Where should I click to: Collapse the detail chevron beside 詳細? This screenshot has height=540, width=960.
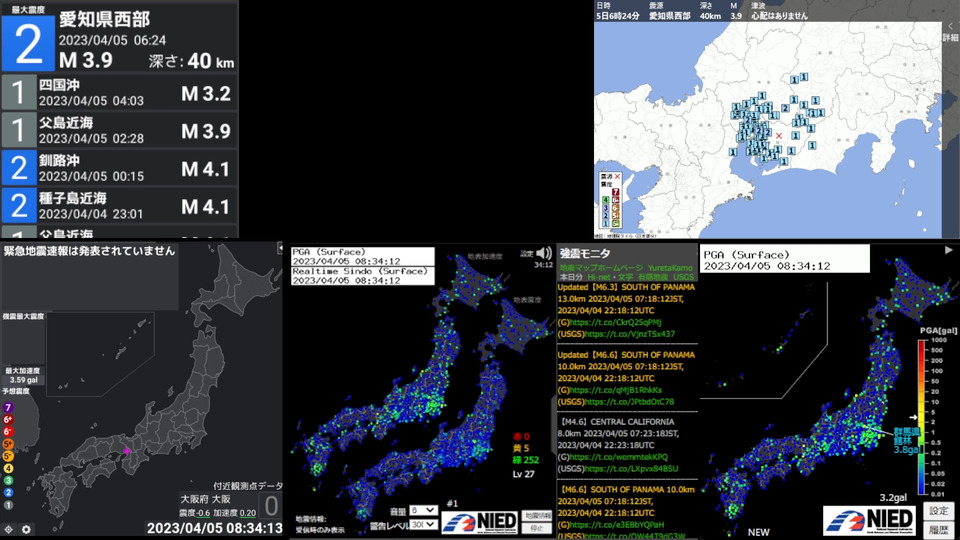950,26
